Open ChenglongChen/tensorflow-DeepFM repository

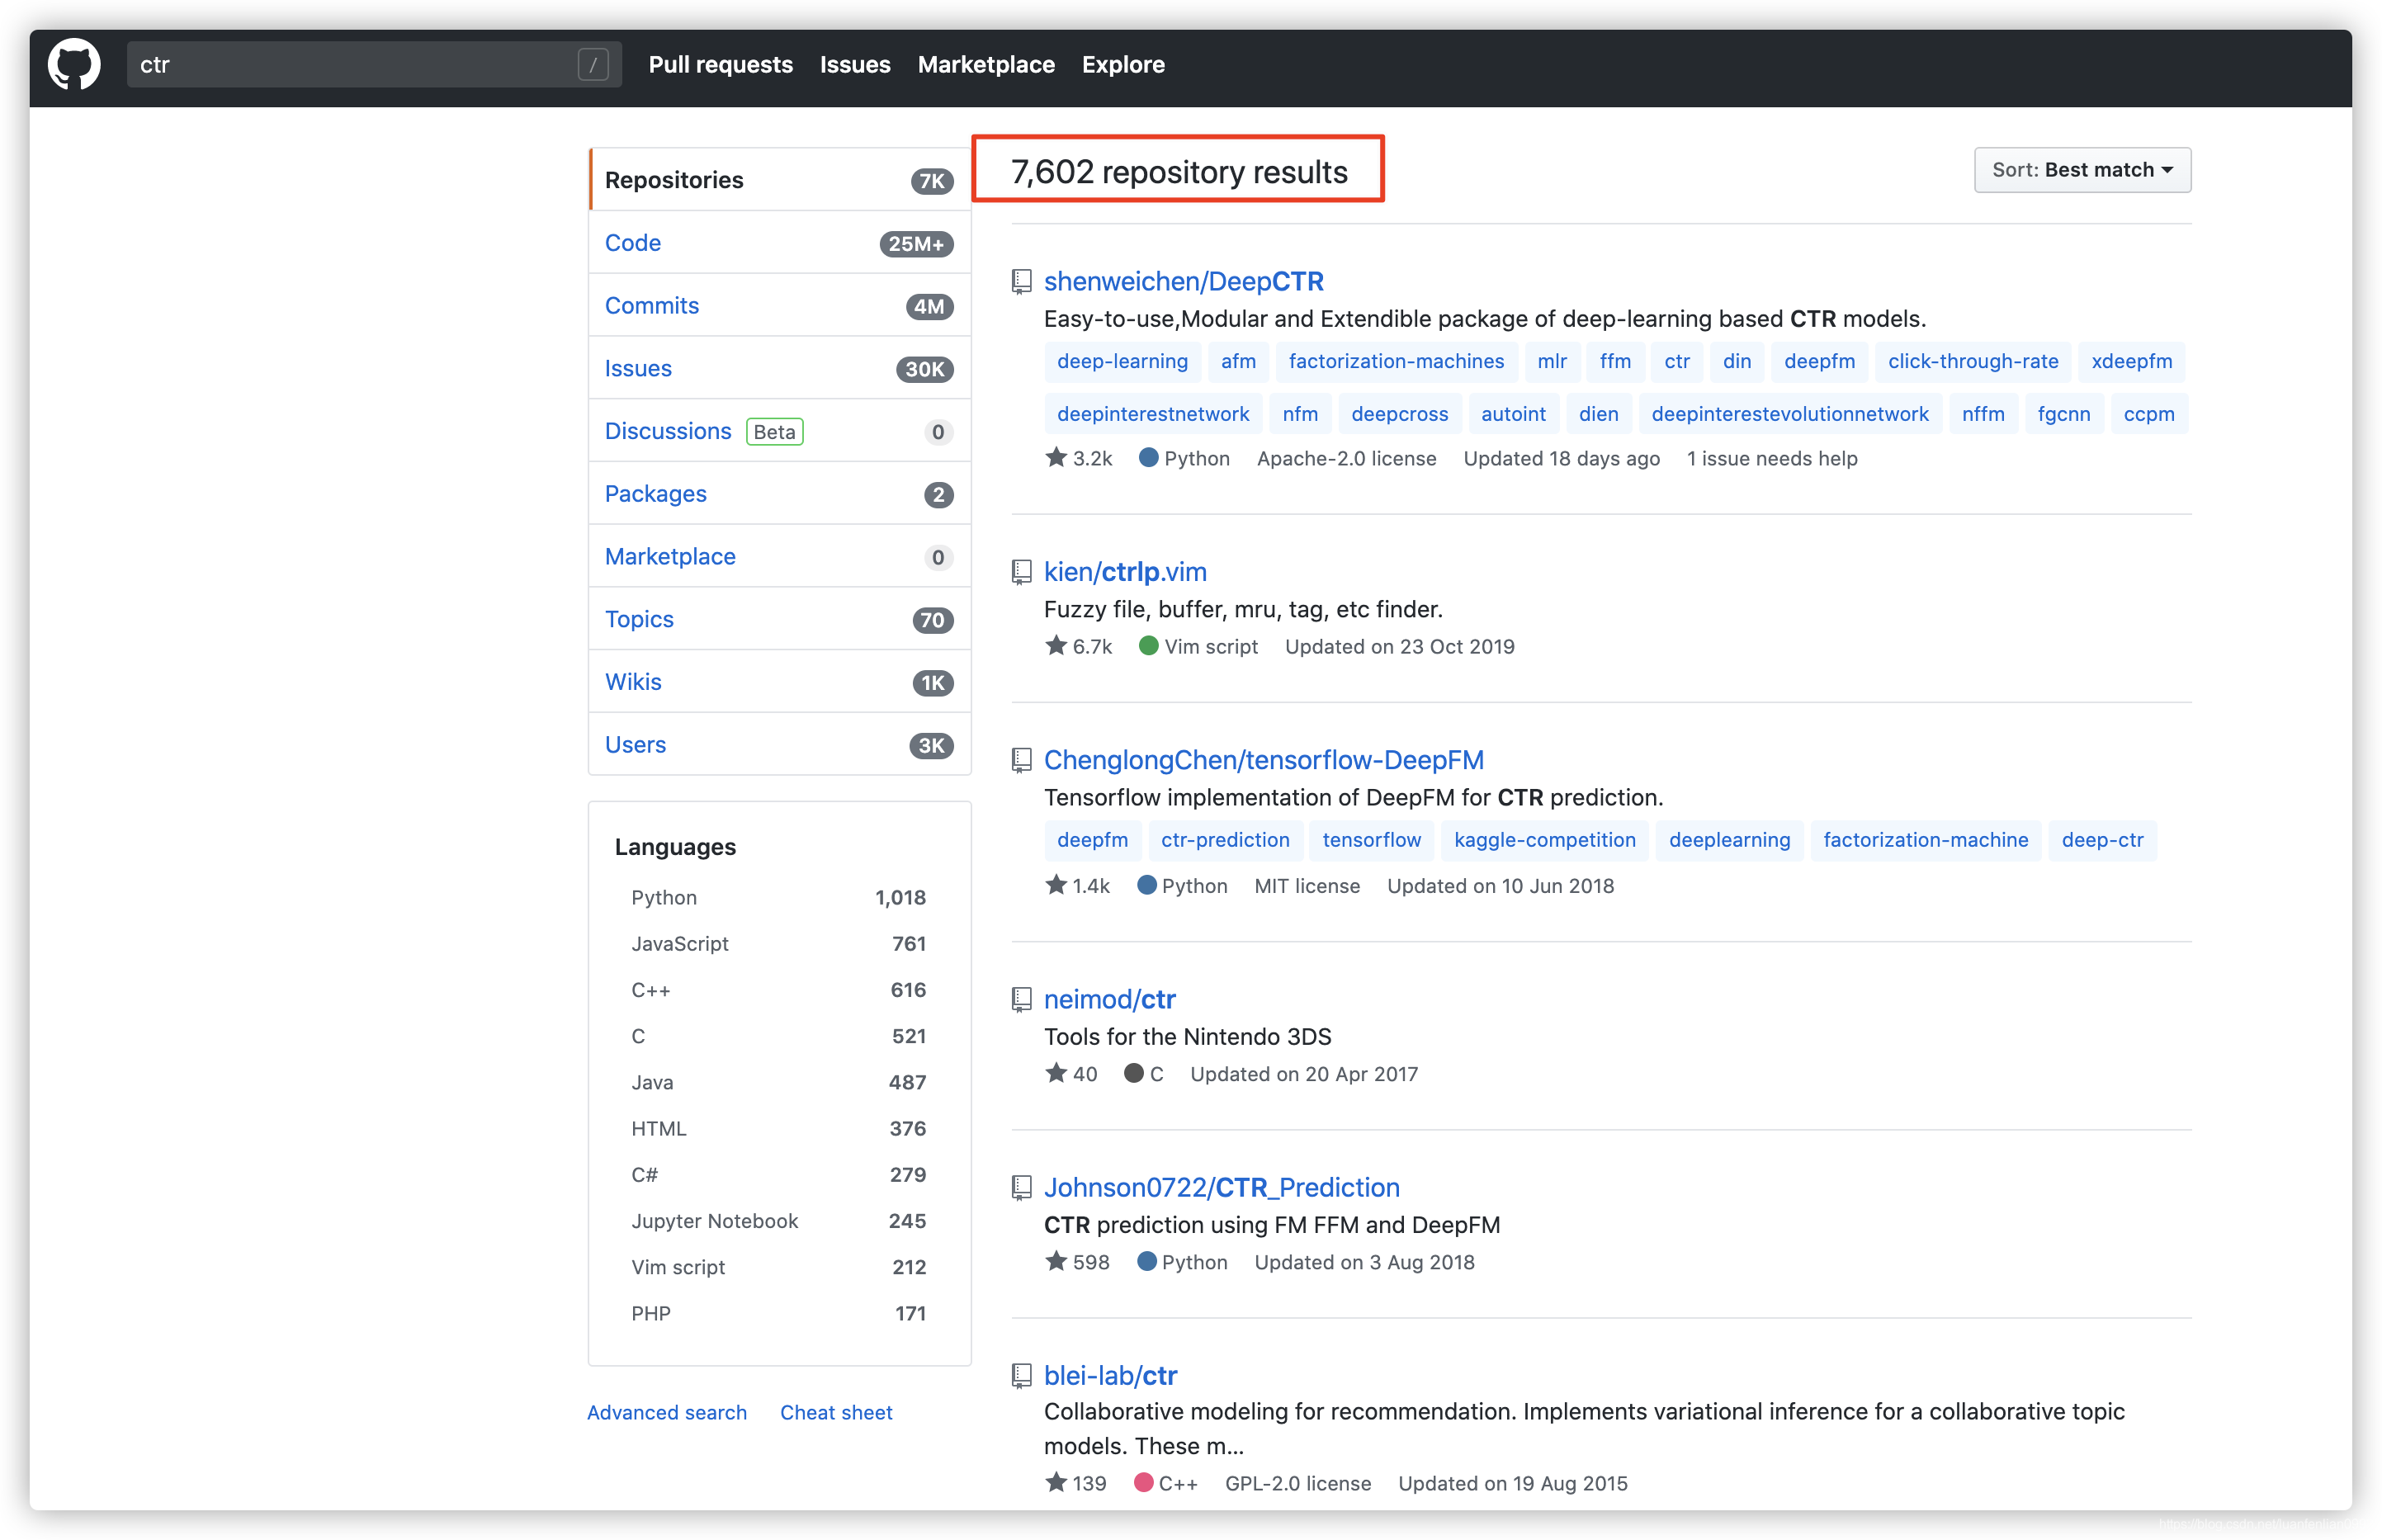click(1264, 760)
